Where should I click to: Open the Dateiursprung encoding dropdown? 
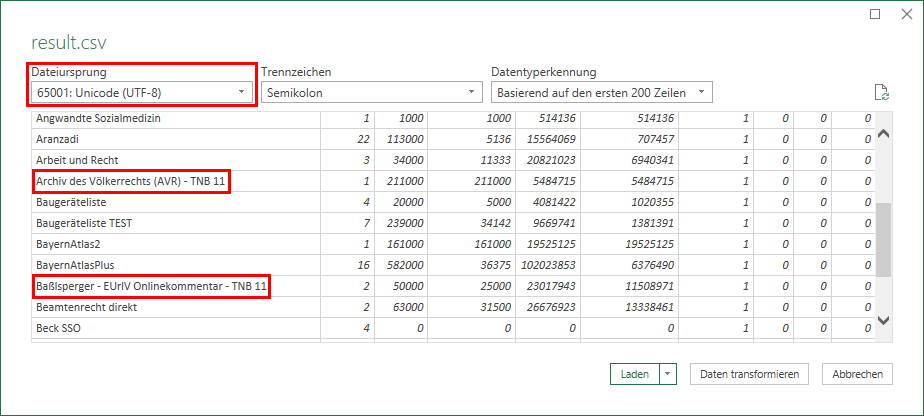(141, 93)
